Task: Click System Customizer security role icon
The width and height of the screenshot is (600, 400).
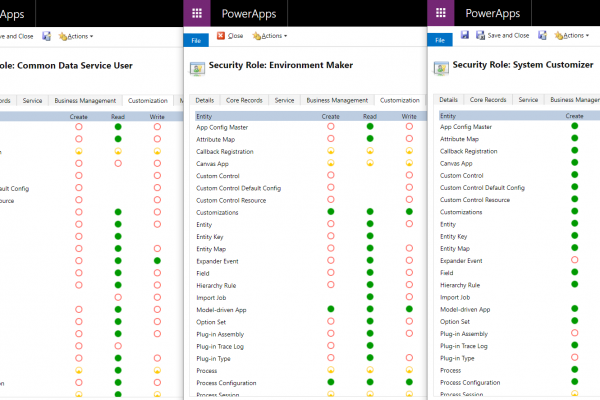Action: click(x=441, y=69)
